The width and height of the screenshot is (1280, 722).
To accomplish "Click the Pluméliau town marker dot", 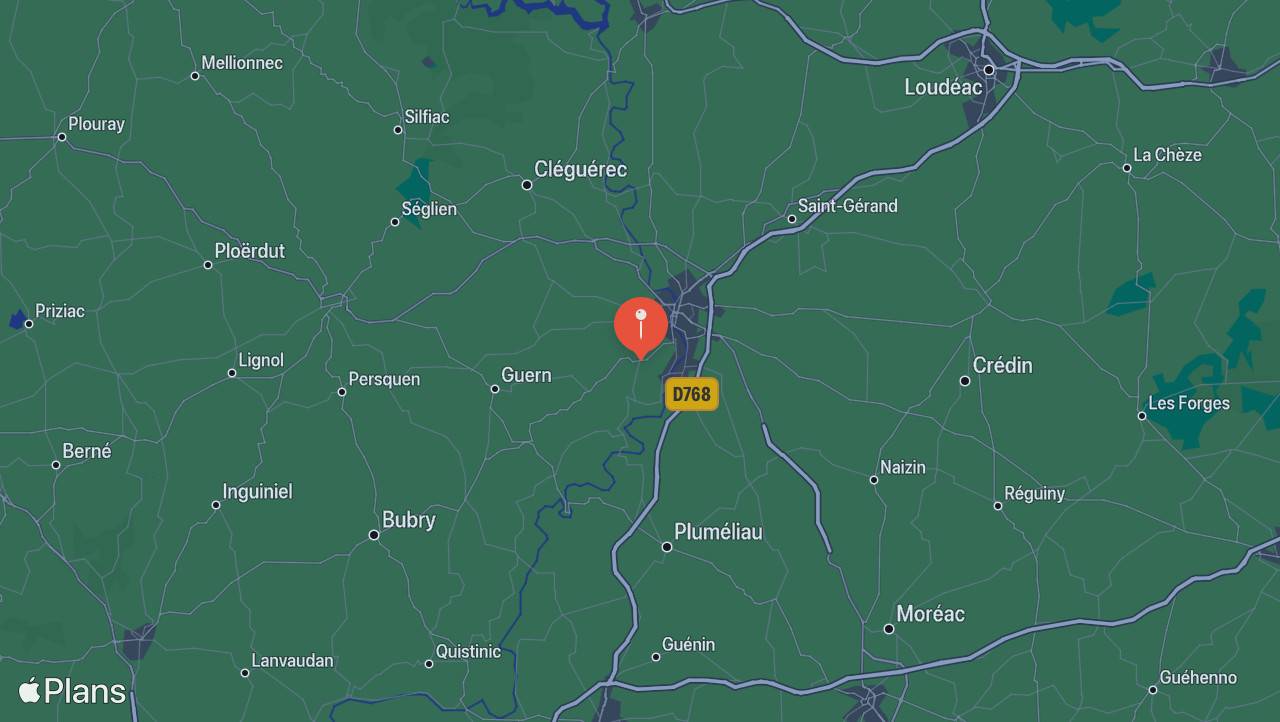I will pos(667,546).
